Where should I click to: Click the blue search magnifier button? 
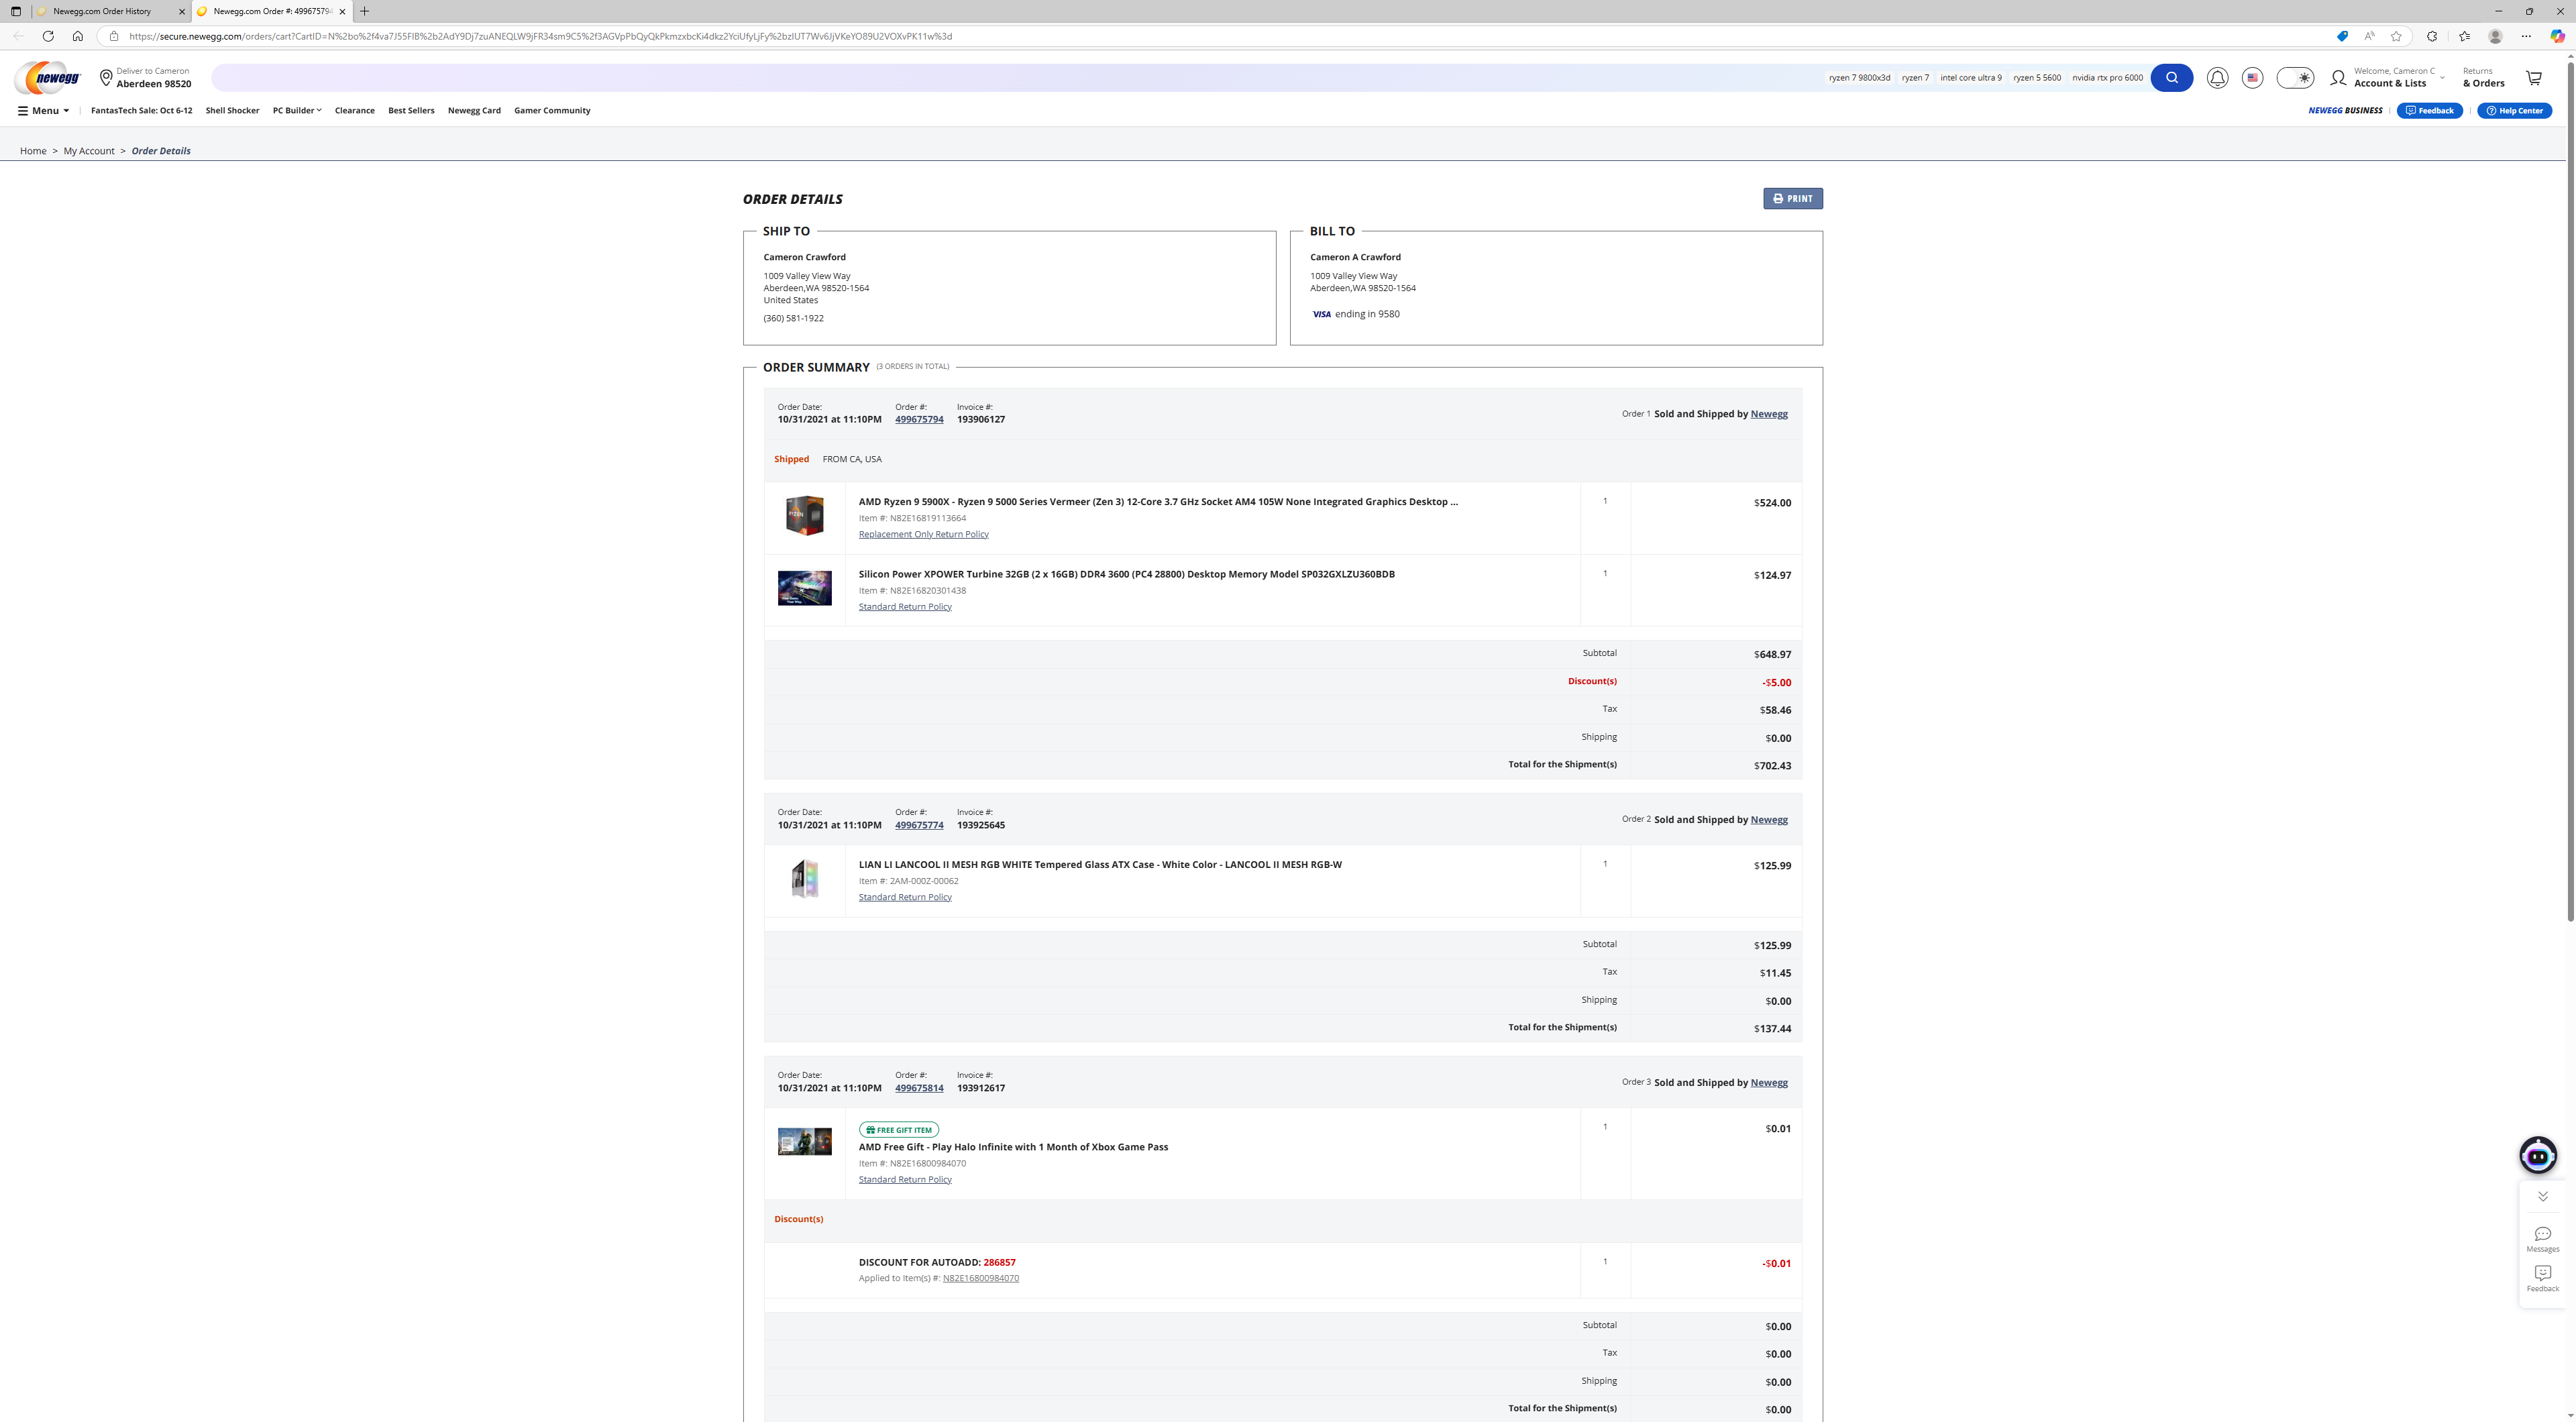click(2171, 78)
